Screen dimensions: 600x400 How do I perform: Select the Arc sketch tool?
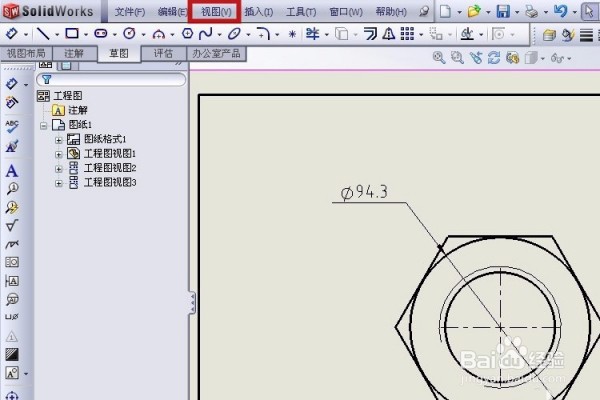[158, 34]
